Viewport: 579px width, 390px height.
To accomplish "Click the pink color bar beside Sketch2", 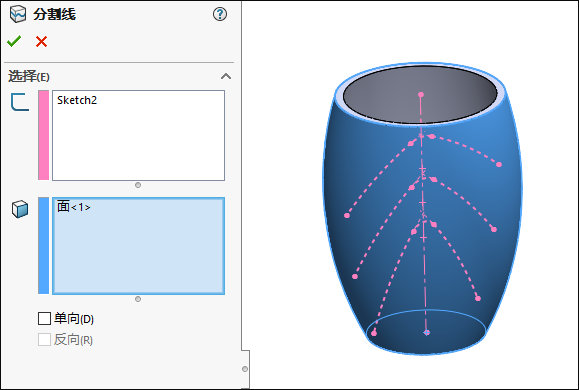I will (44, 135).
